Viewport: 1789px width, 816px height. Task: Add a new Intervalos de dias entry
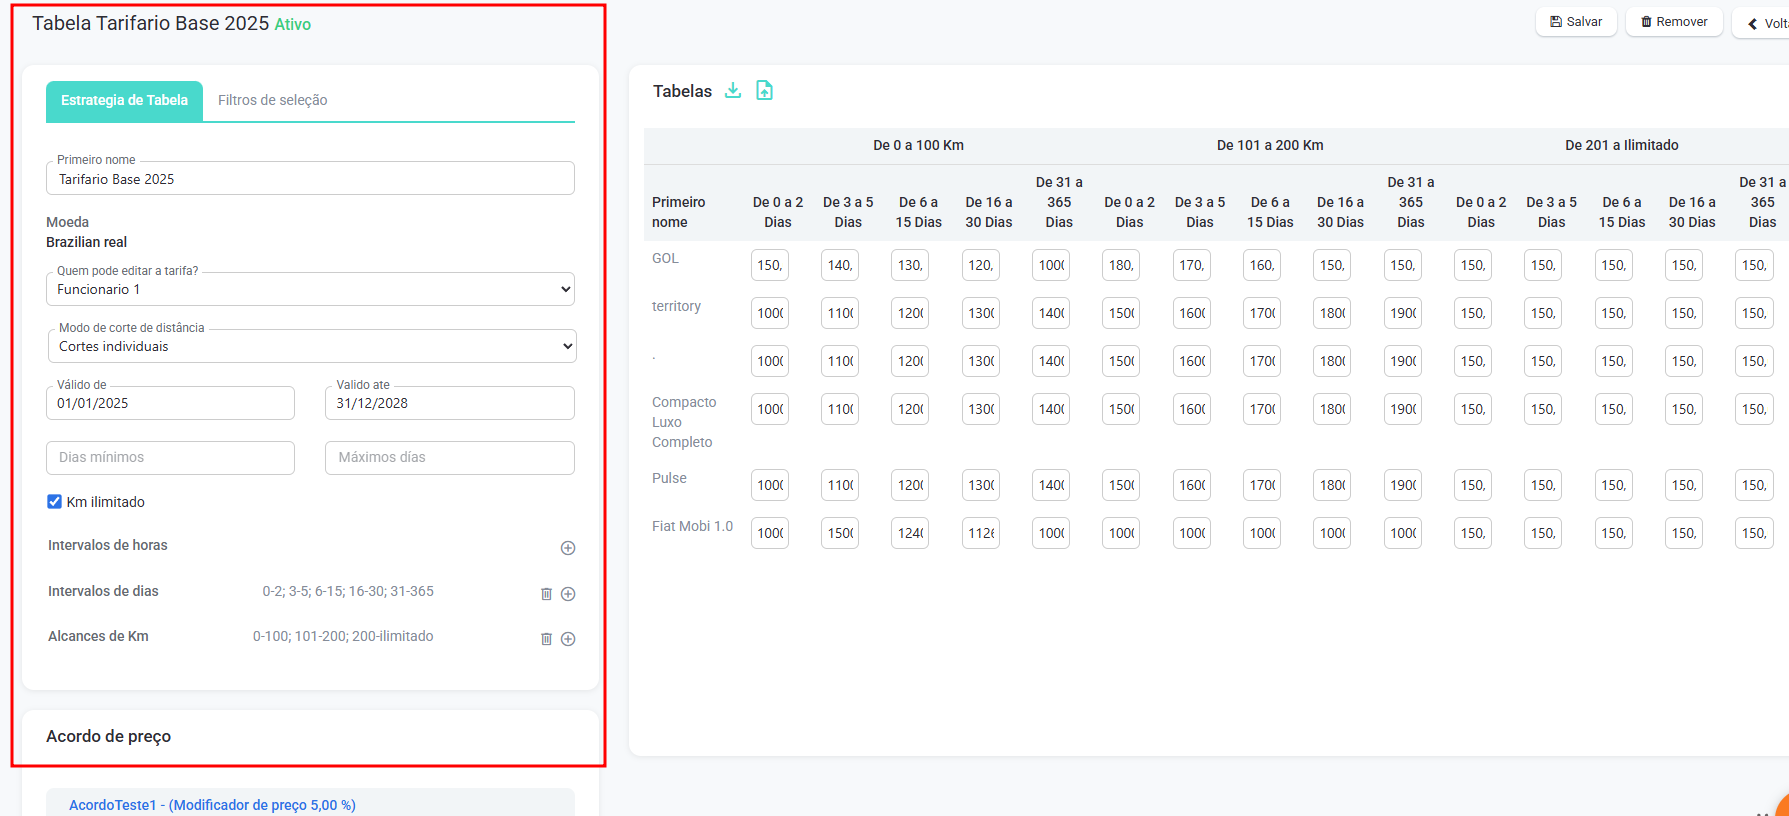pos(568,594)
